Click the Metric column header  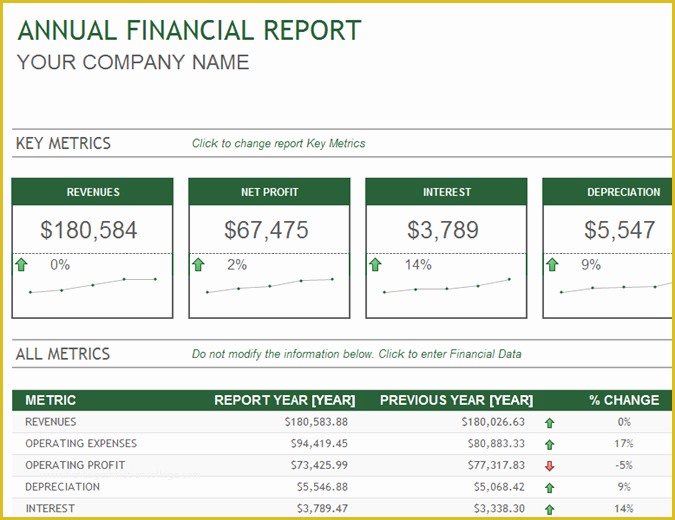click(x=50, y=400)
